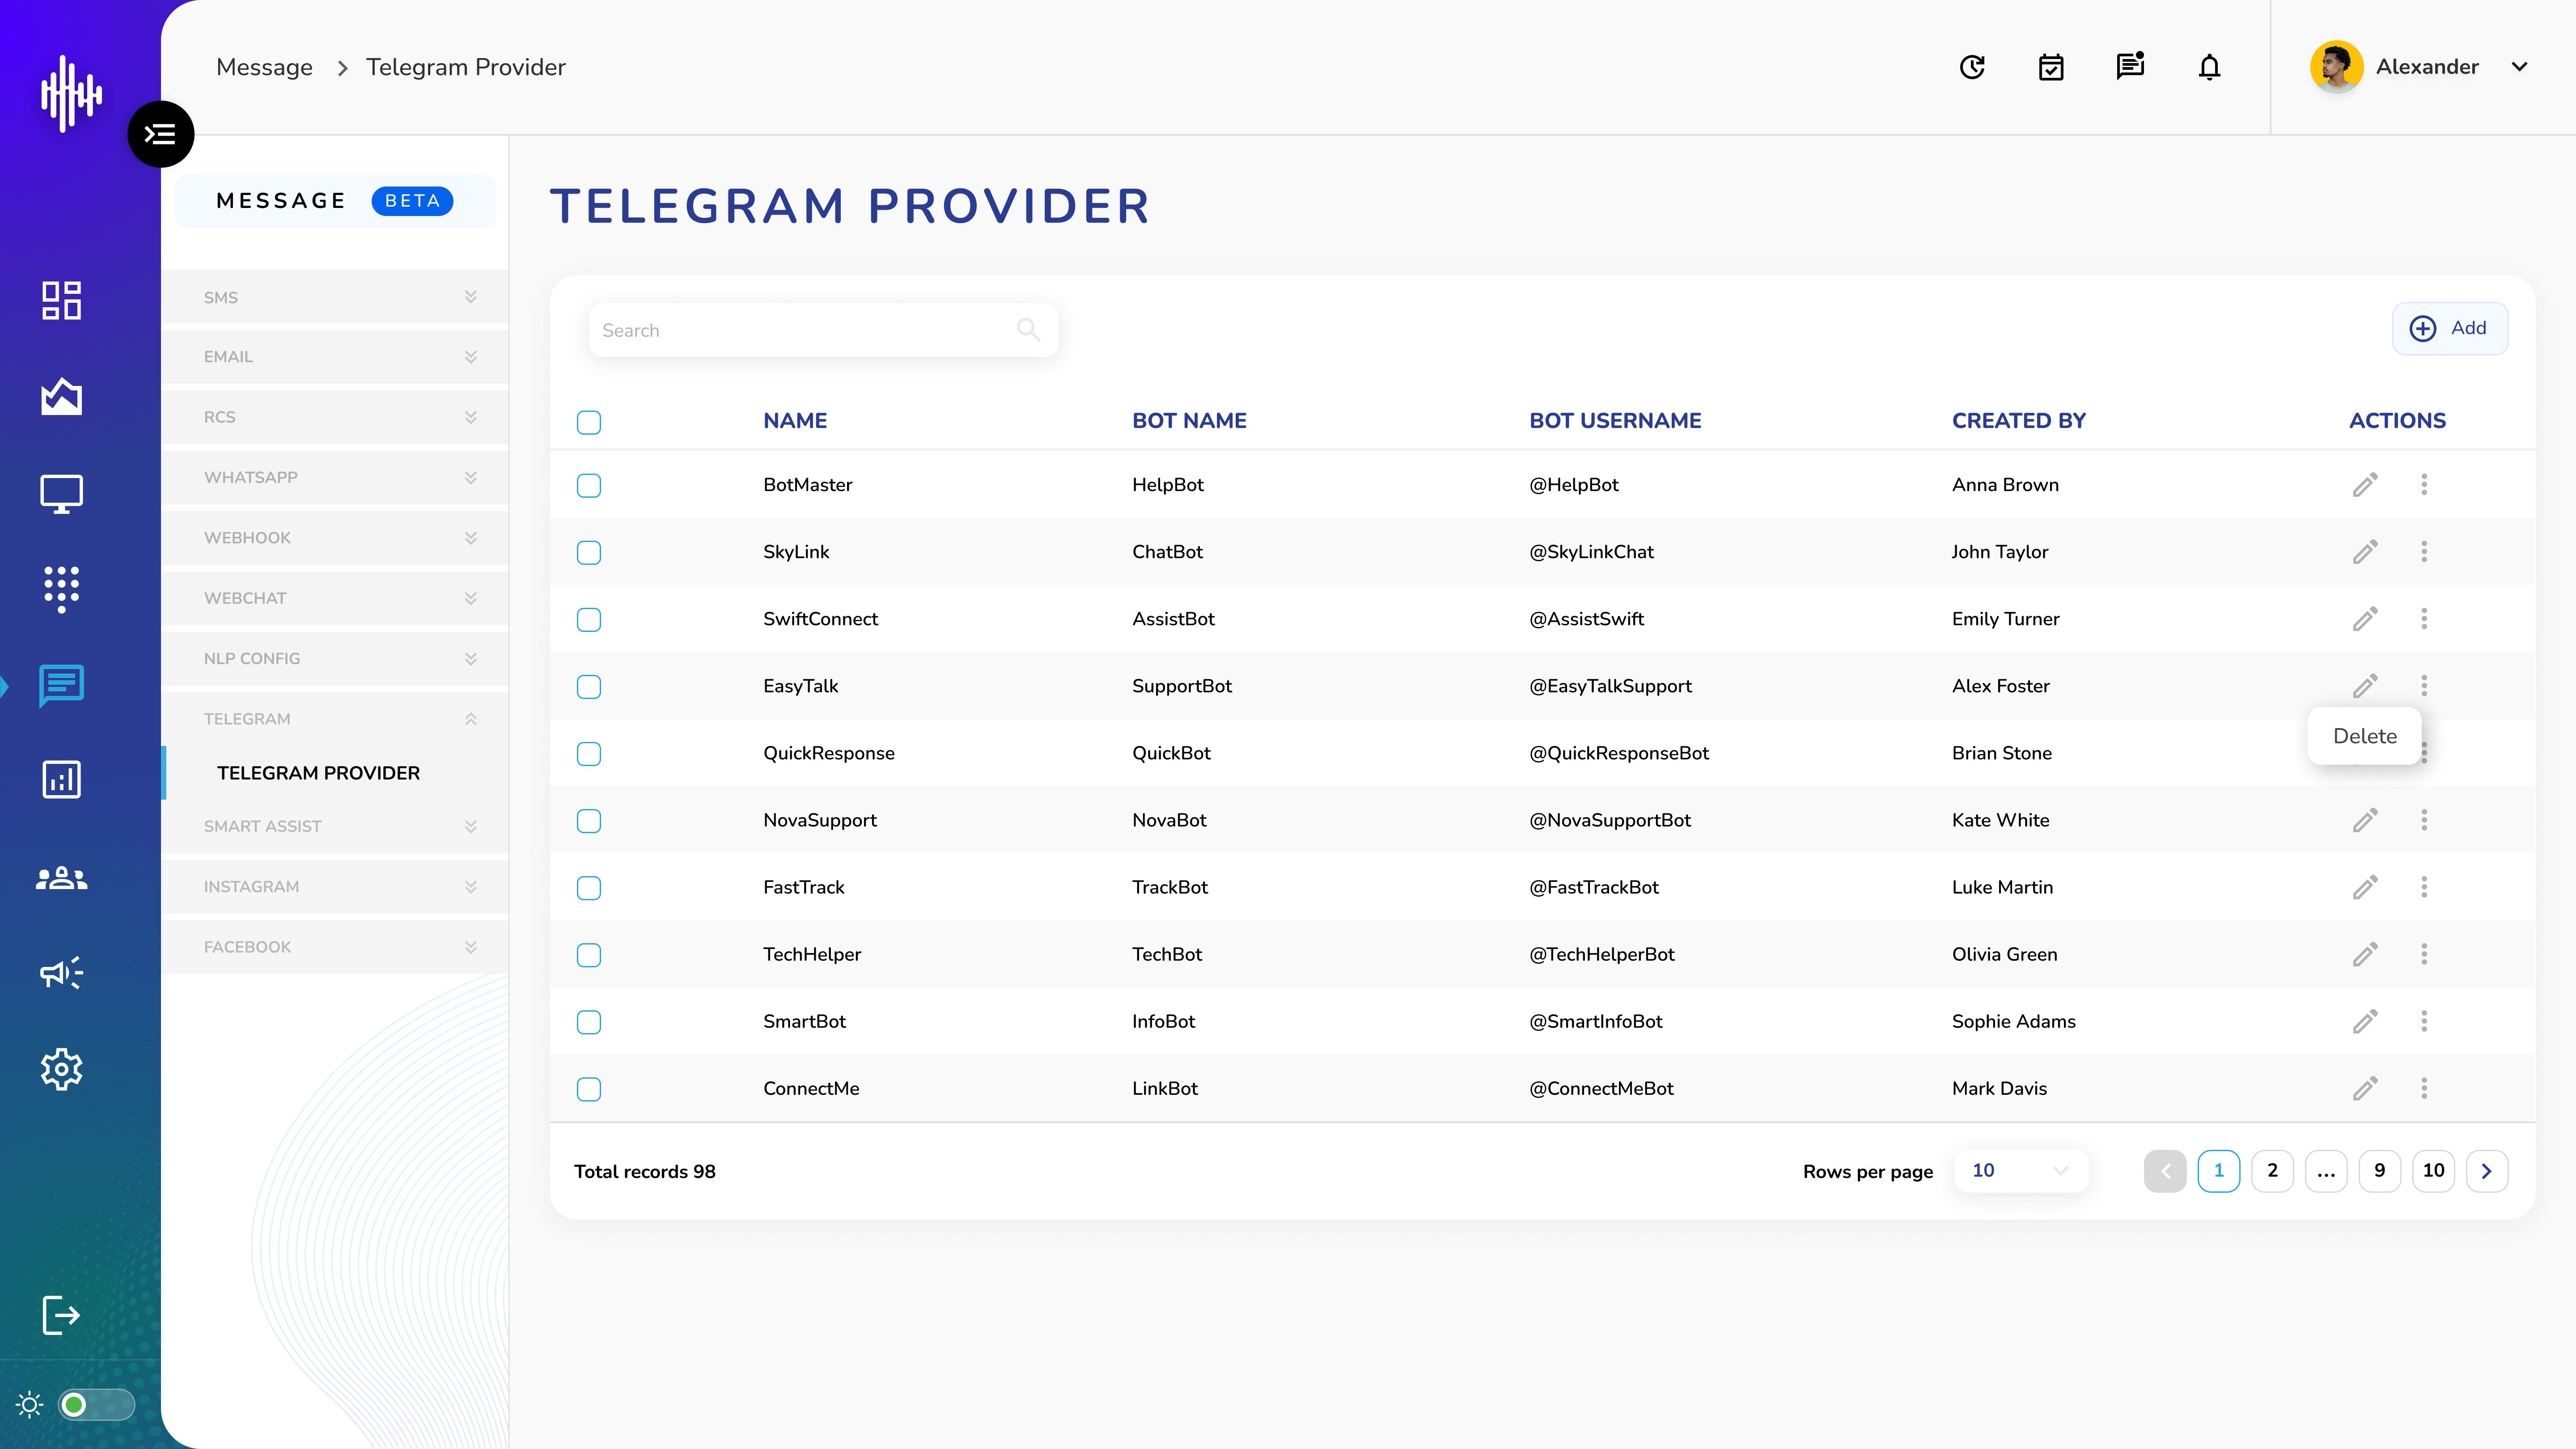Open more options for ConnectMe row

(2424, 1088)
